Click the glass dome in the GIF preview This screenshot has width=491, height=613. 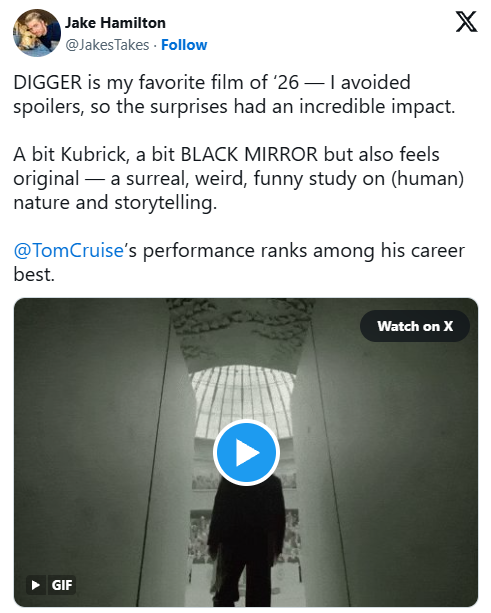(243, 399)
